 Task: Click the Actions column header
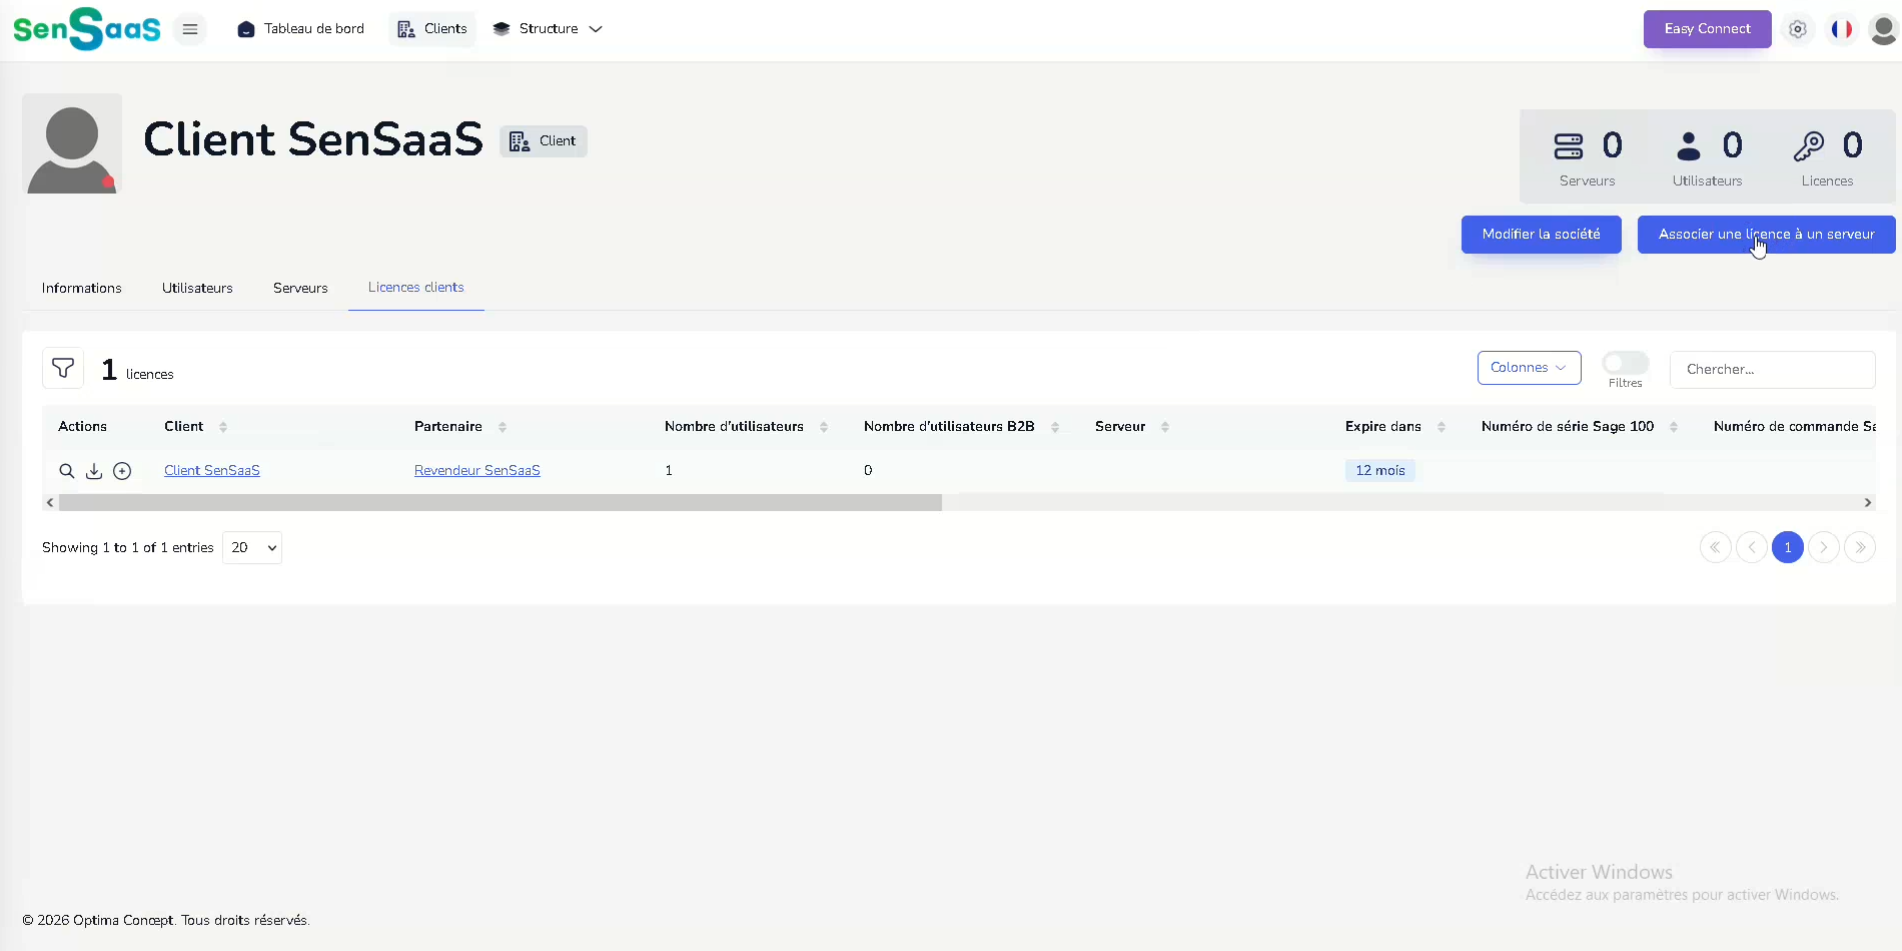(82, 427)
